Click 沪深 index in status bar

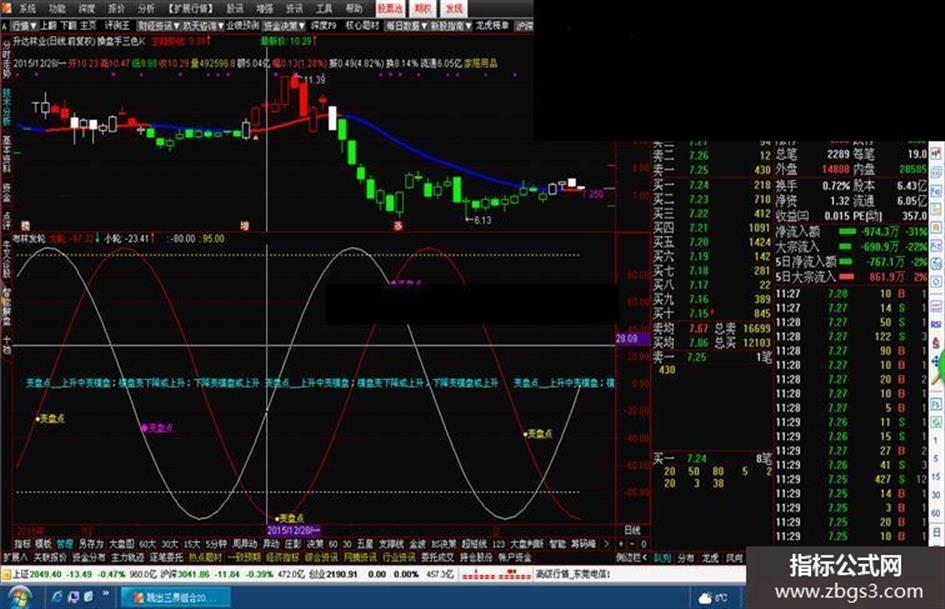coord(168,574)
